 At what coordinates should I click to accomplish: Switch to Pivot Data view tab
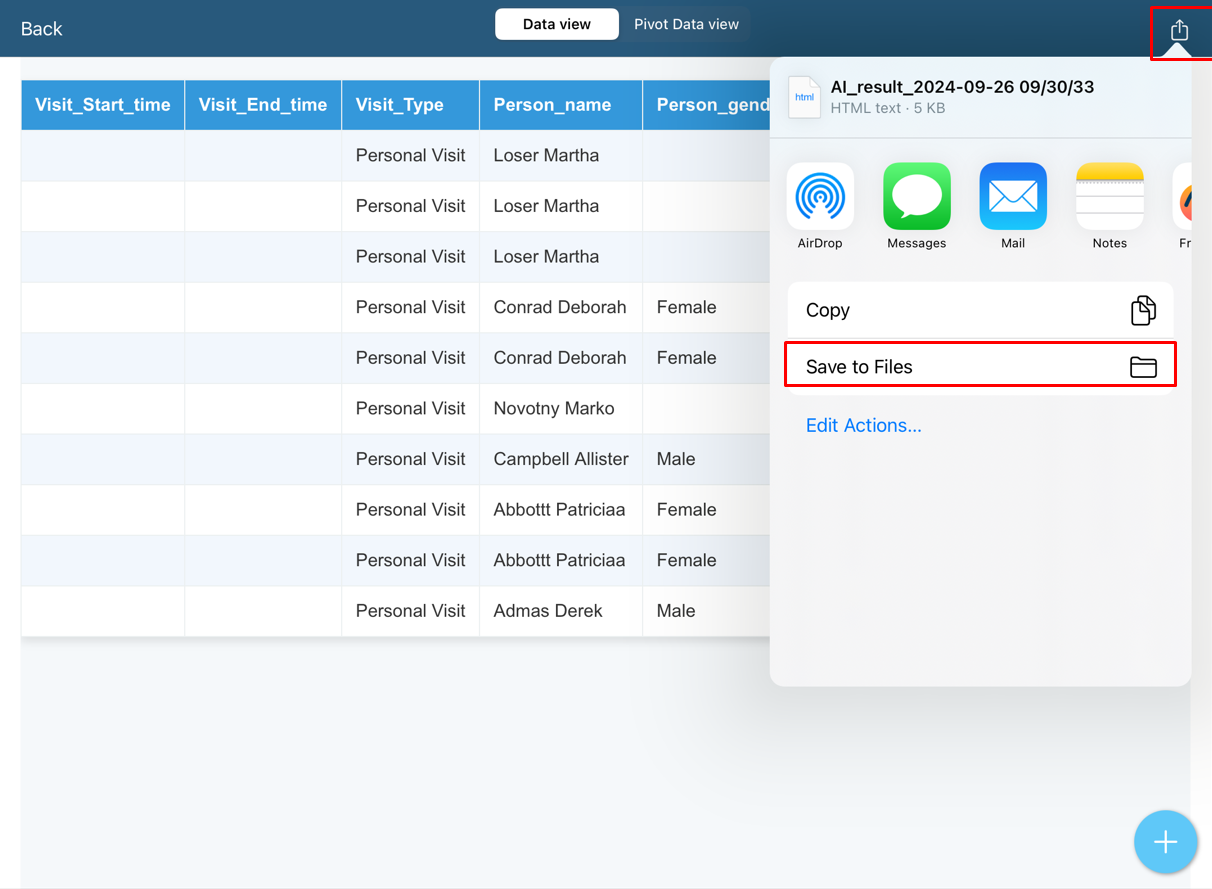click(x=686, y=24)
